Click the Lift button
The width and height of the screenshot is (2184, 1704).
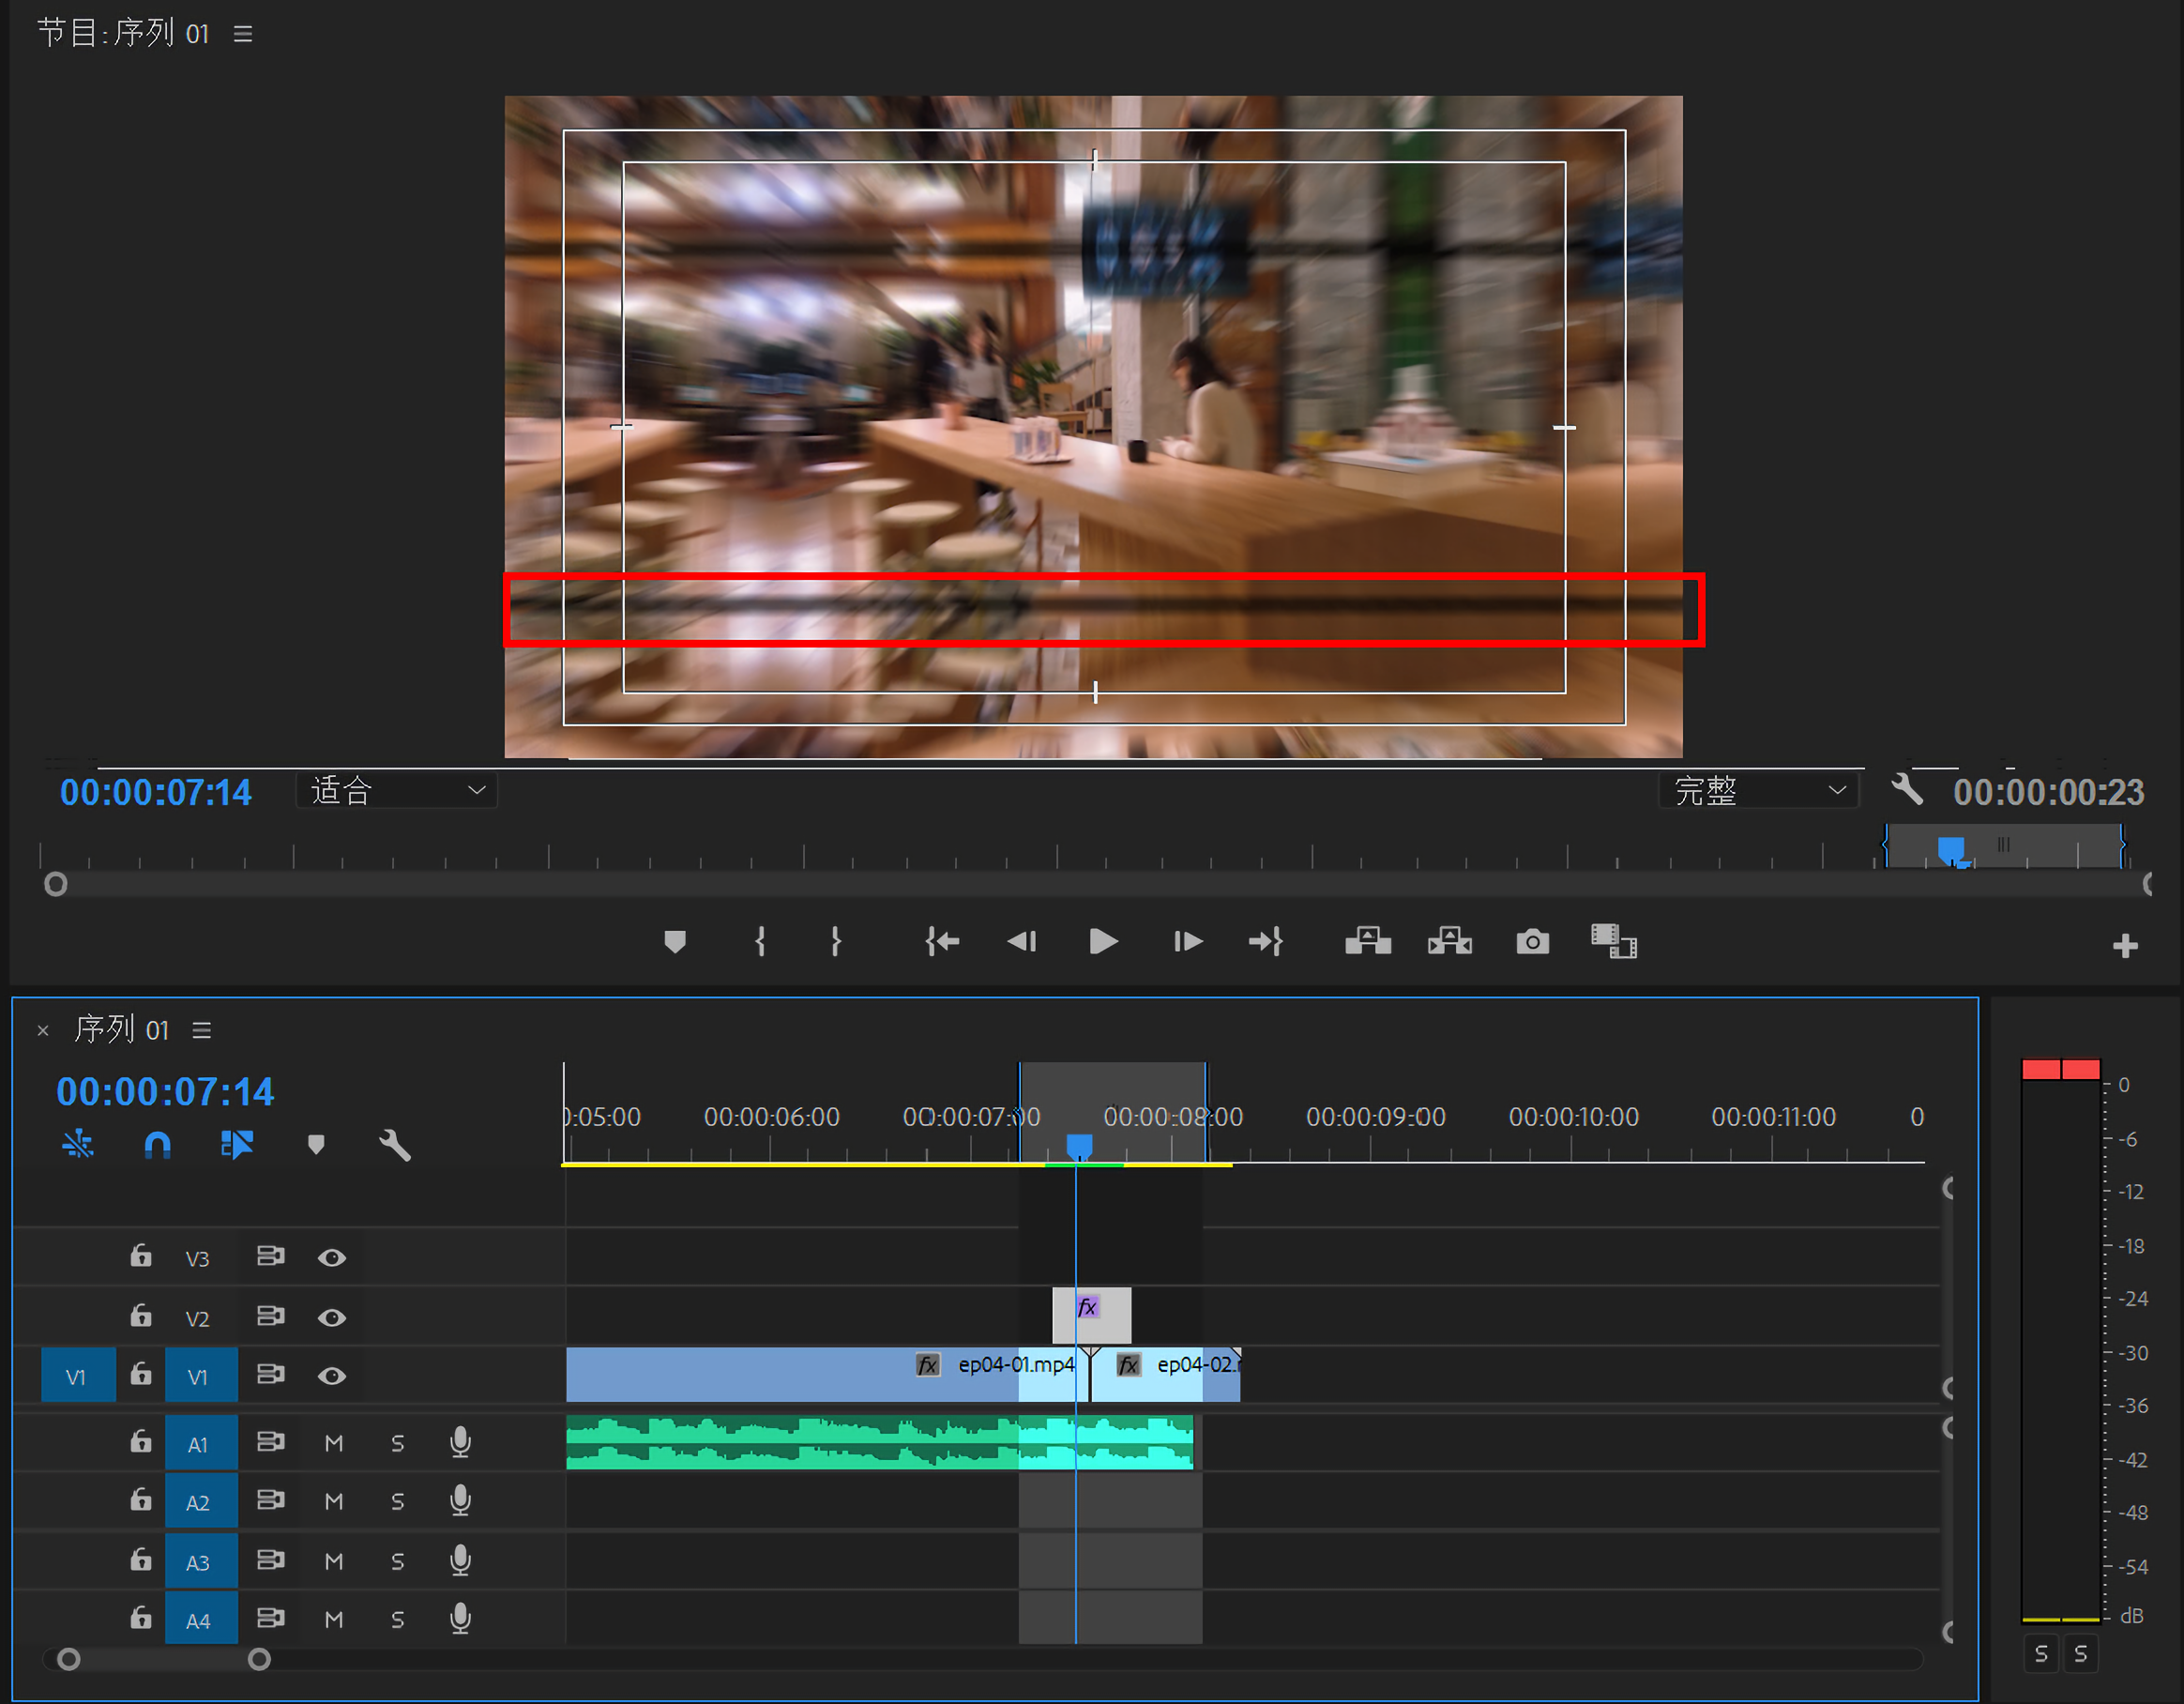click(x=1368, y=941)
